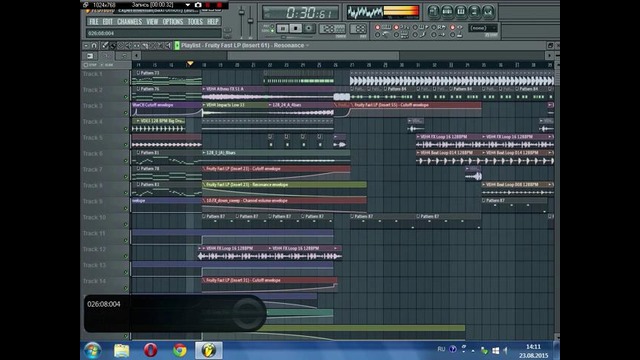Open the Piano Roll window button
Viewport: 640px width, 360px height.
[461, 11]
